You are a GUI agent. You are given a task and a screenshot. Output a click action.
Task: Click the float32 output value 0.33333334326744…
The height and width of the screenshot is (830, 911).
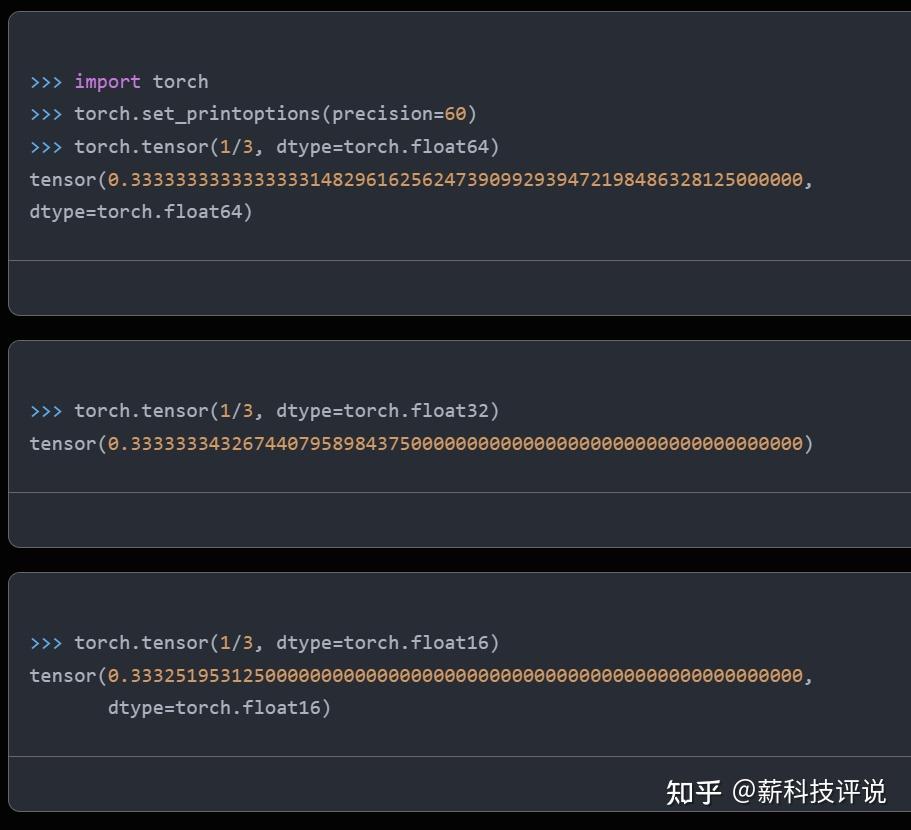[x=455, y=443]
